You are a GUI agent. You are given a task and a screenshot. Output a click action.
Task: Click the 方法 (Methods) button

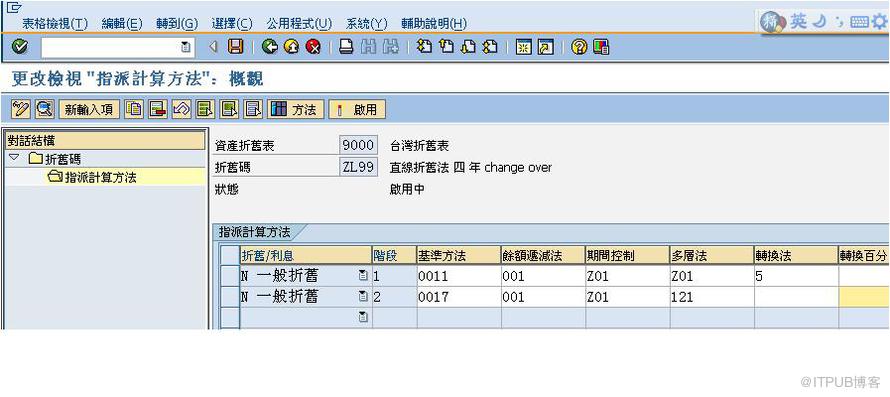tap(295, 109)
